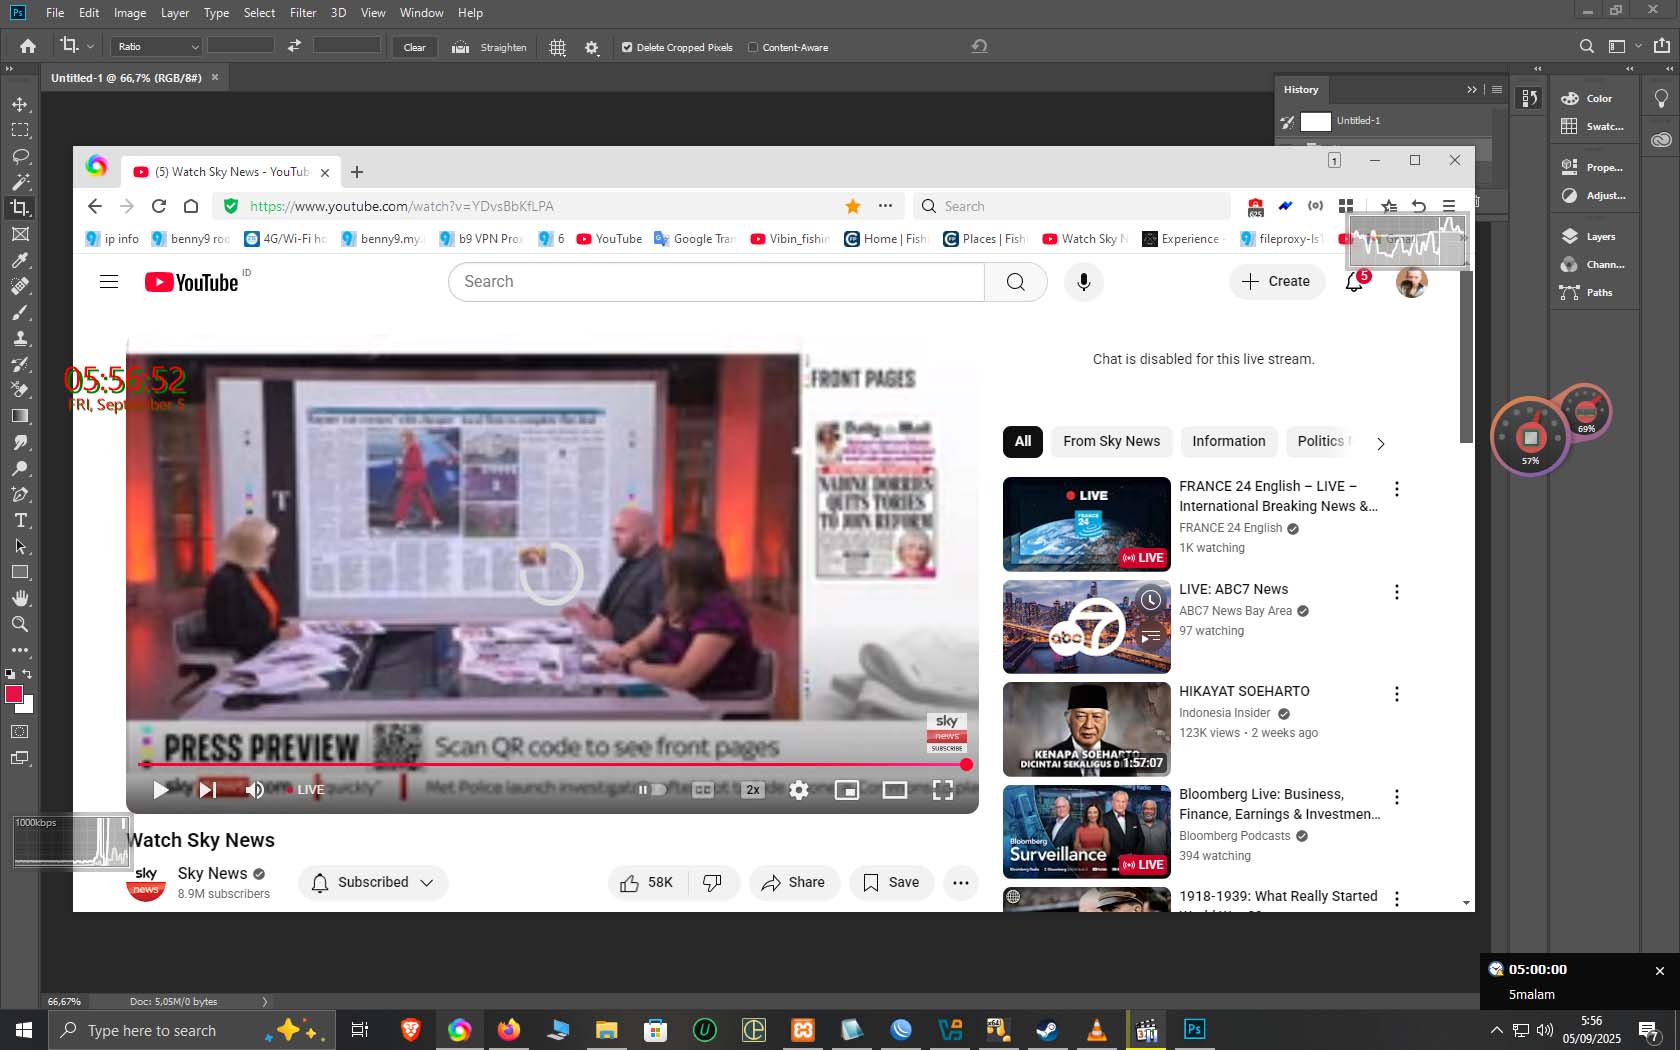Click the Share button under the video

point(794,883)
